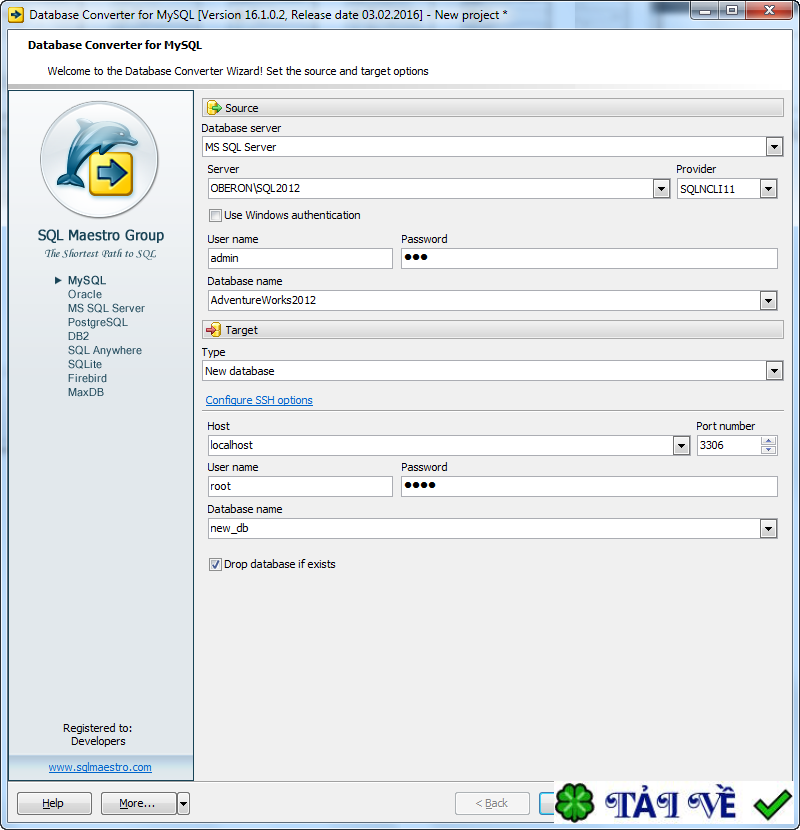
Task: Expand the dropdown arrow next to More...
Action: click(x=181, y=803)
